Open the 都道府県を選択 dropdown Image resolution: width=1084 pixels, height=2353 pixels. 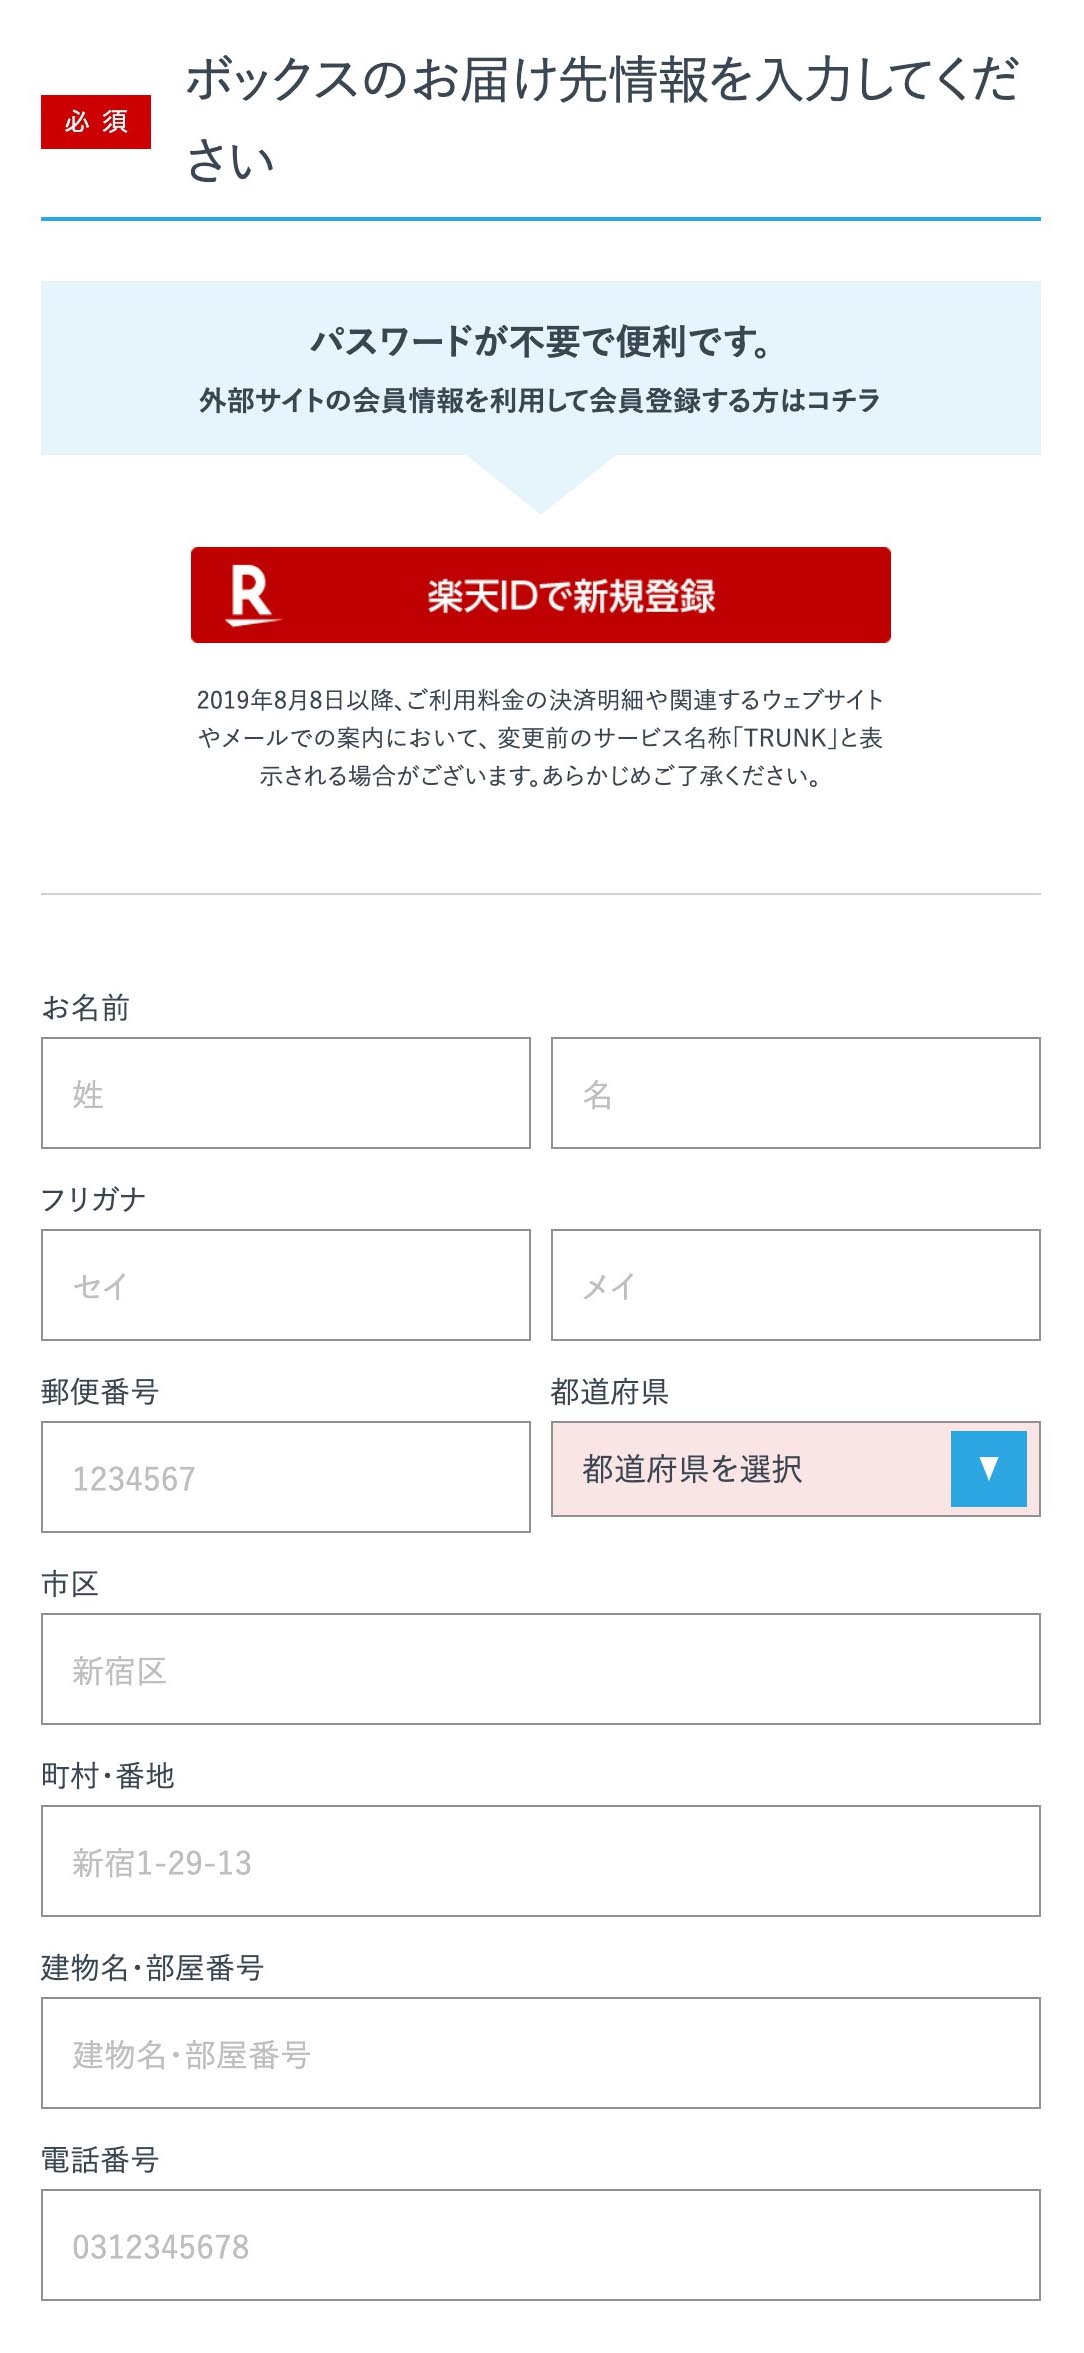pos(796,1469)
